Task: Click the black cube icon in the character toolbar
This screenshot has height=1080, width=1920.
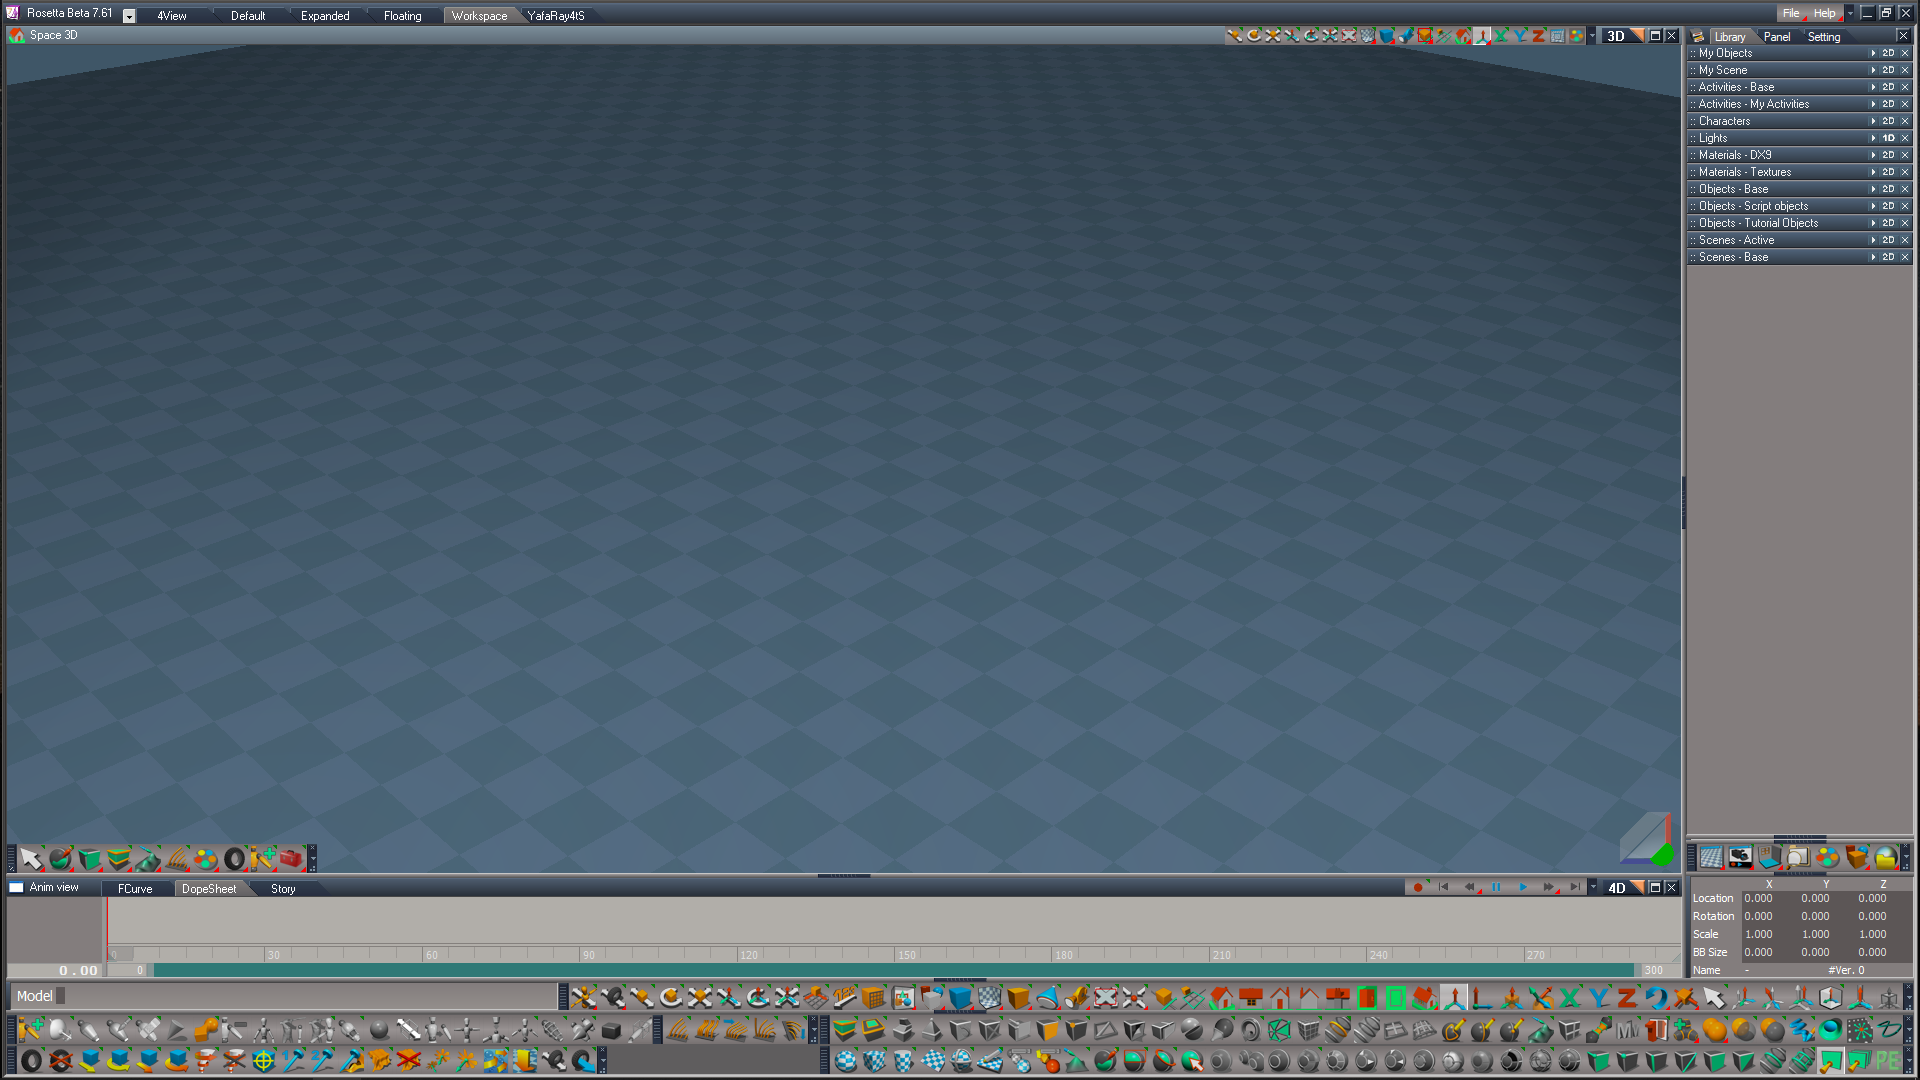Action: tap(611, 1029)
